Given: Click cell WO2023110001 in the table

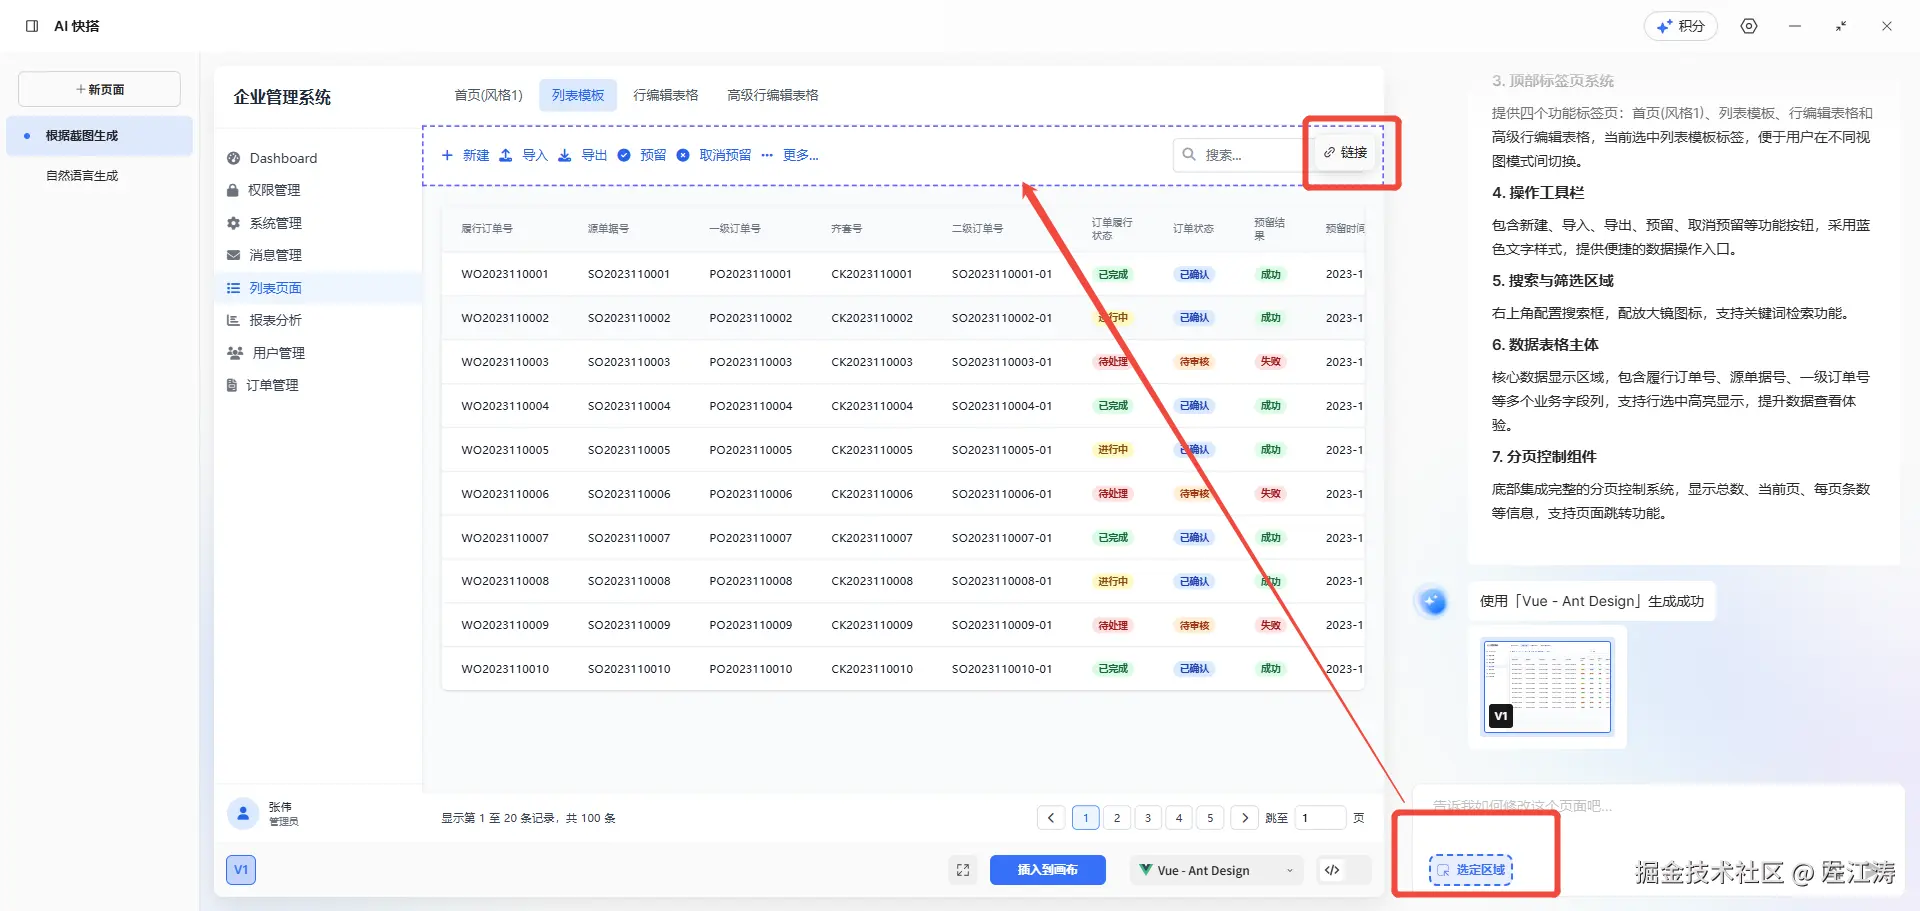Looking at the screenshot, I should [x=505, y=274].
